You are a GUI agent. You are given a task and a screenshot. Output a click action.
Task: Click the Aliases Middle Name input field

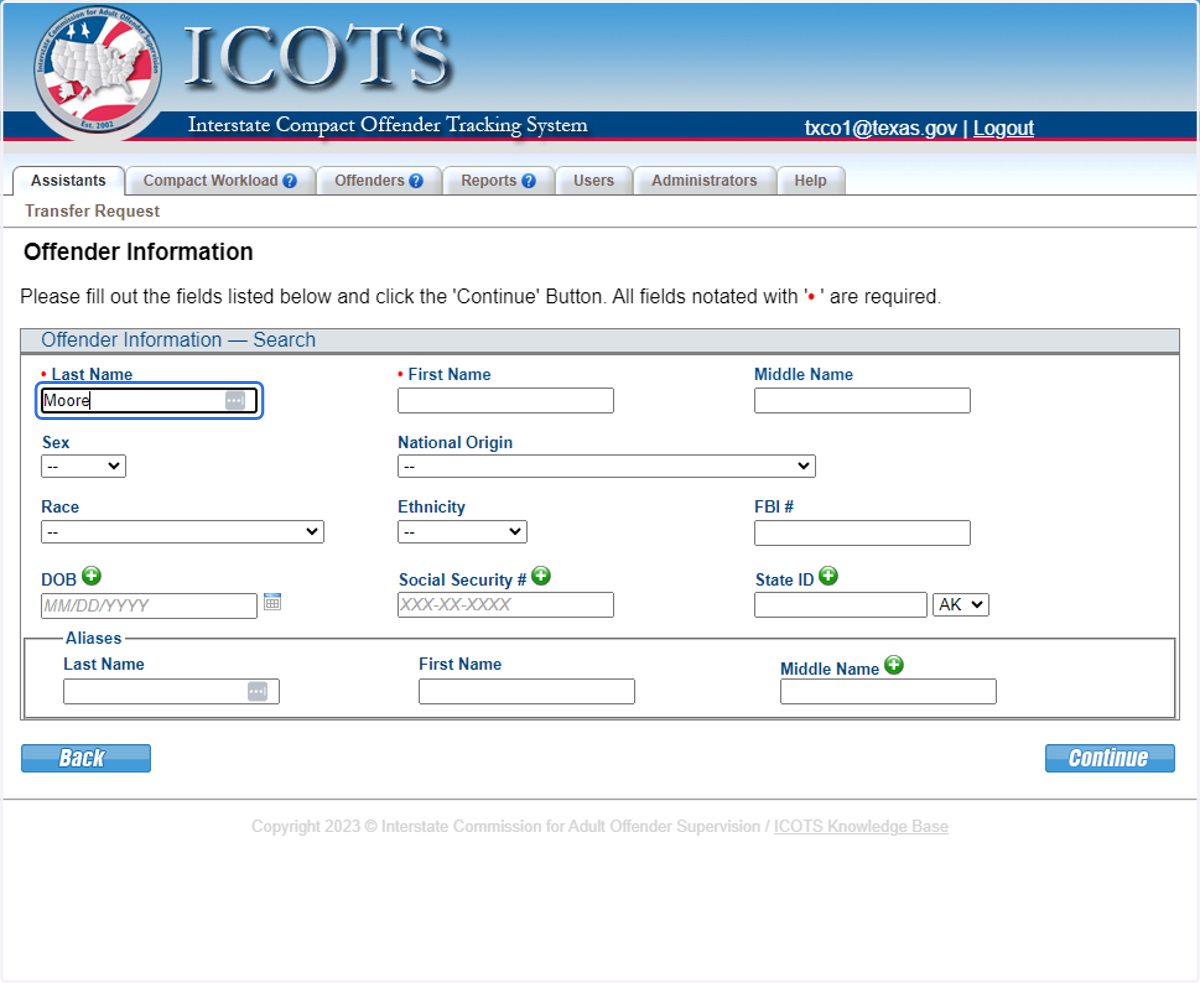pos(888,692)
